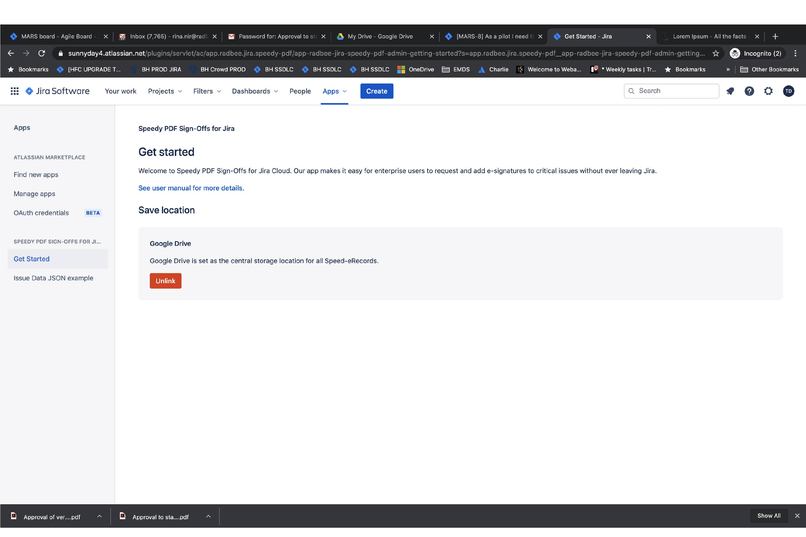Screen dimensions: 806x537
Task: Click the blue Create button
Action: (x=376, y=91)
